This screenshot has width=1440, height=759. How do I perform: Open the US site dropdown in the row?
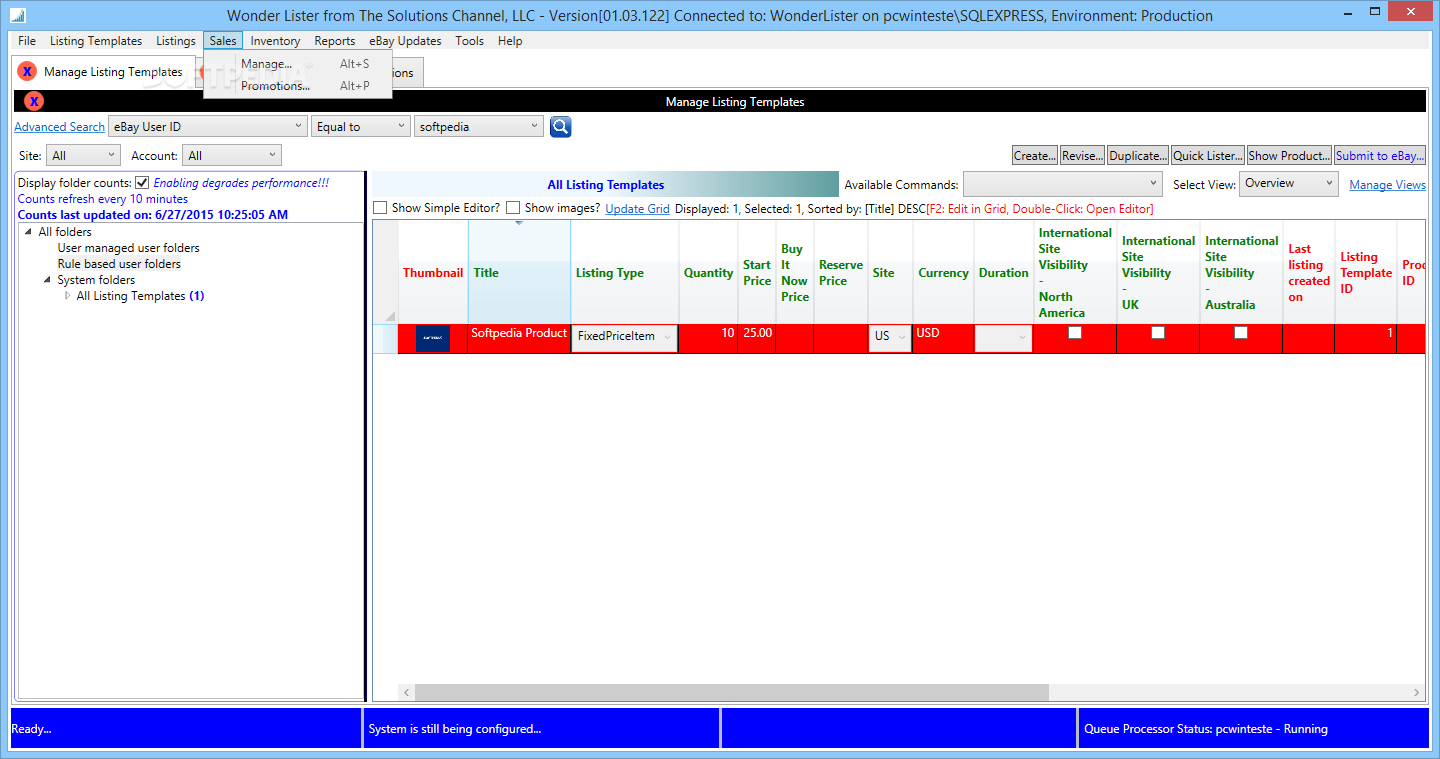click(890, 337)
